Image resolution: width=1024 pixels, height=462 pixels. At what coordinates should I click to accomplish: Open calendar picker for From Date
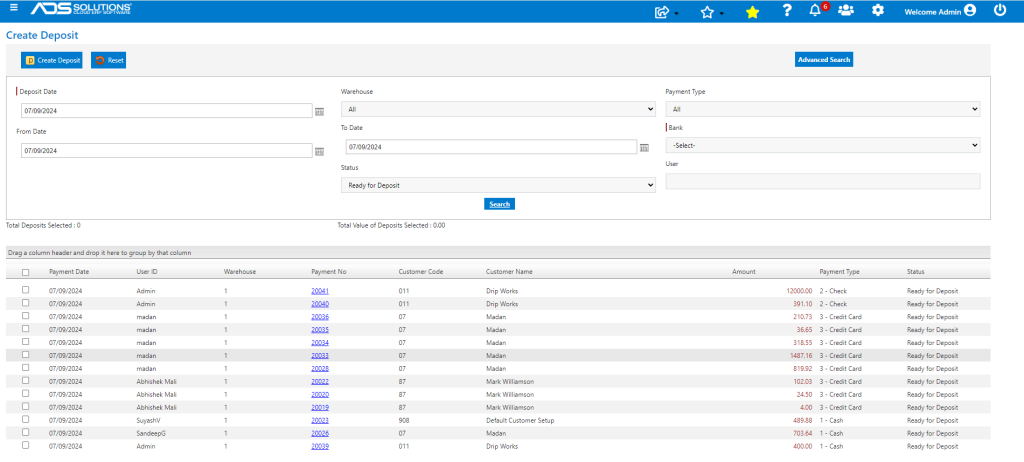[319, 152]
